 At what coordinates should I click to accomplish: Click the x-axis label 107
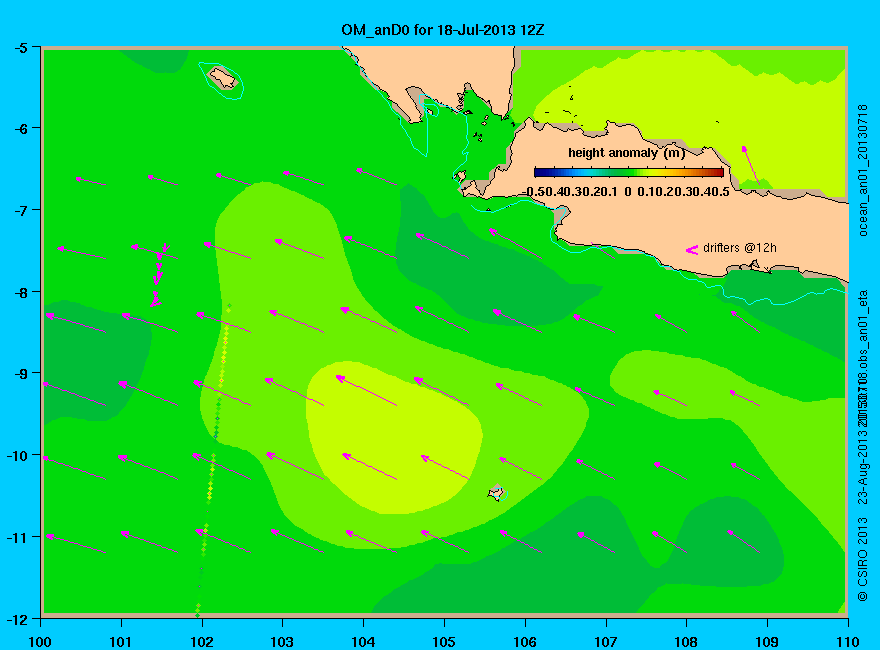606,641
